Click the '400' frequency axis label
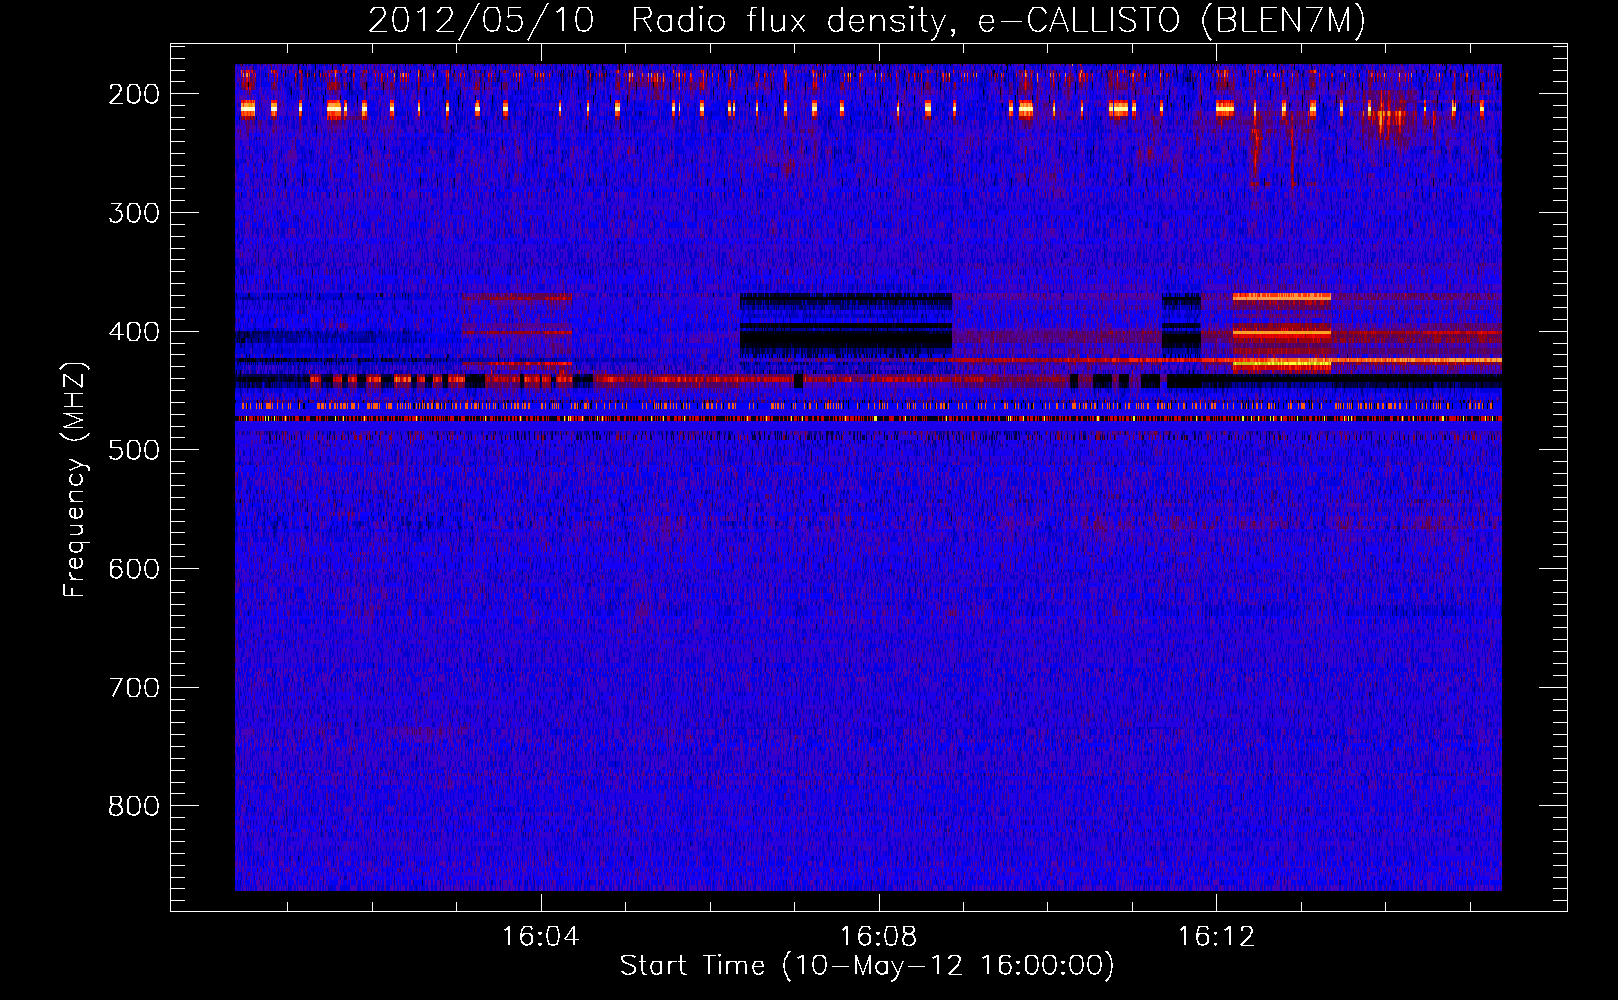 134,332
